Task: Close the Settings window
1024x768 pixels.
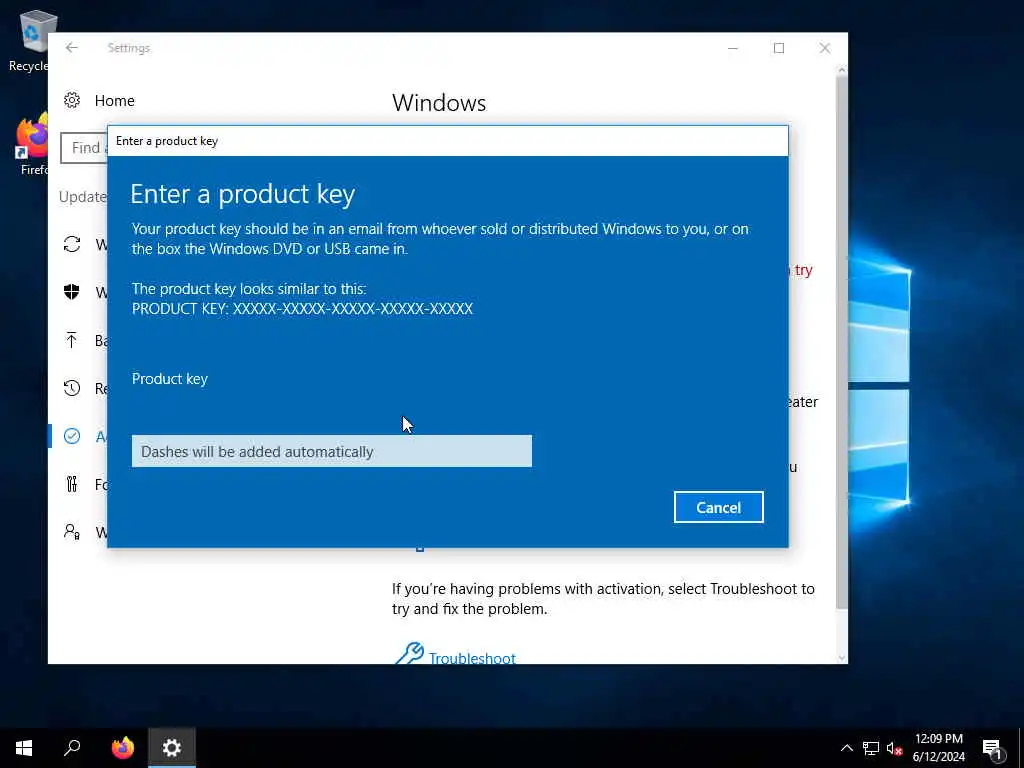Action: point(825,48)
